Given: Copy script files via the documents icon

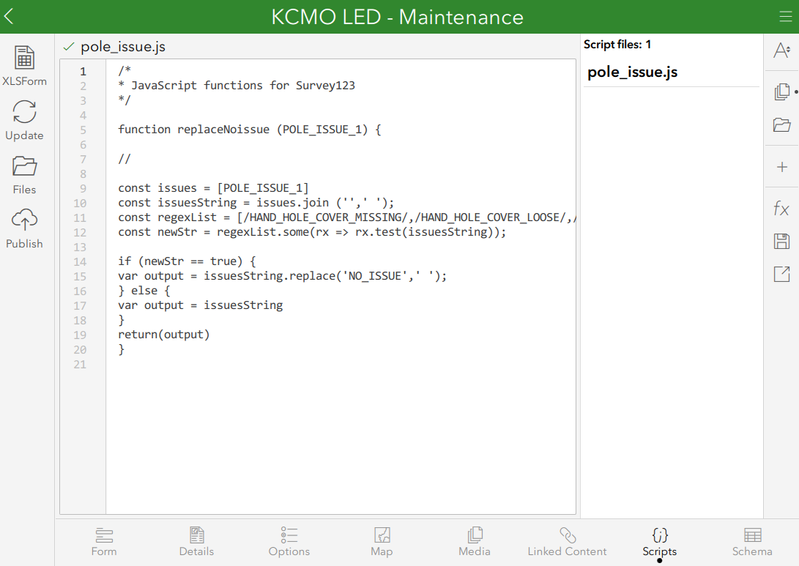Looking at the screenshot, I should (782, 92).
